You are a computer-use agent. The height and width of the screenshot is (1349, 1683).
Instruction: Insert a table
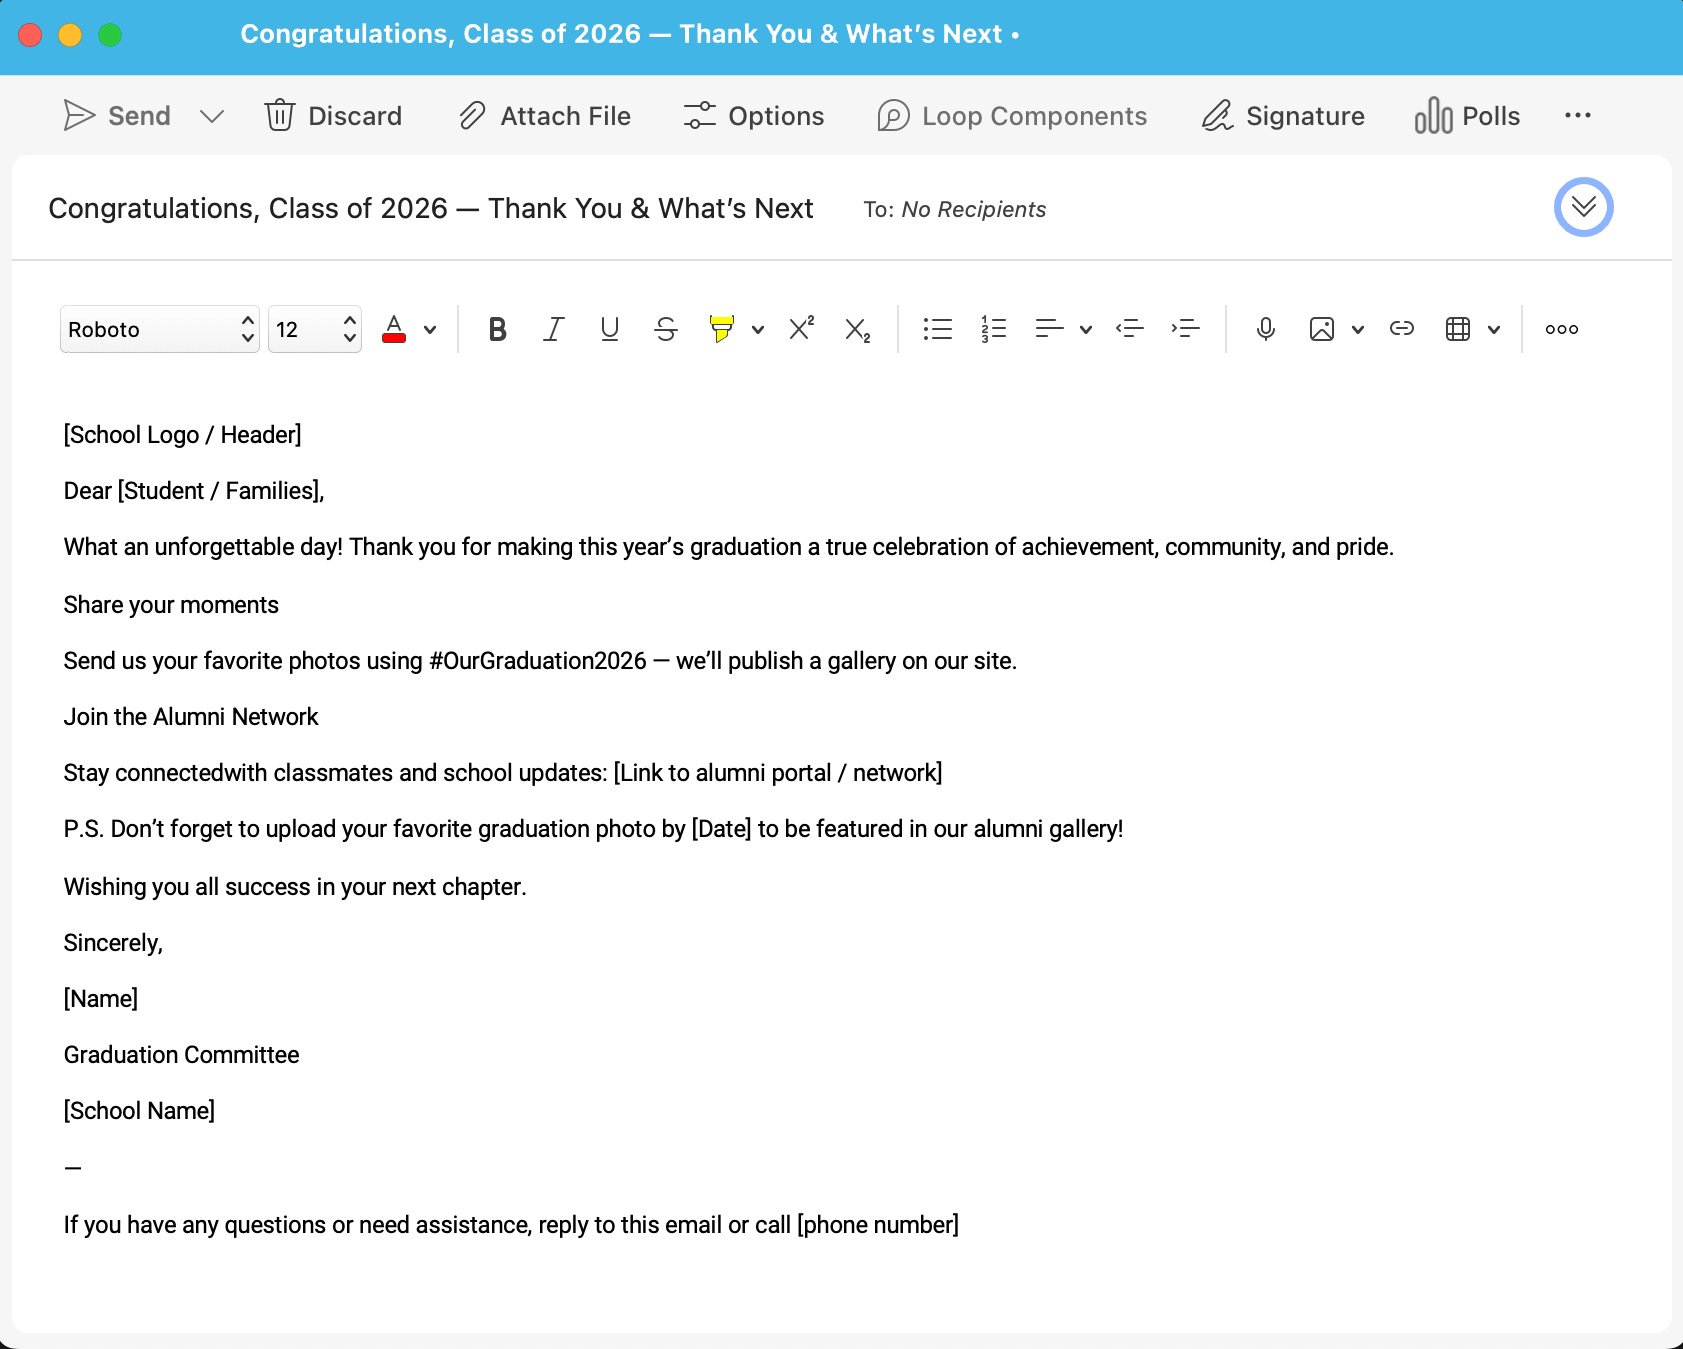tap(1457, 329)
